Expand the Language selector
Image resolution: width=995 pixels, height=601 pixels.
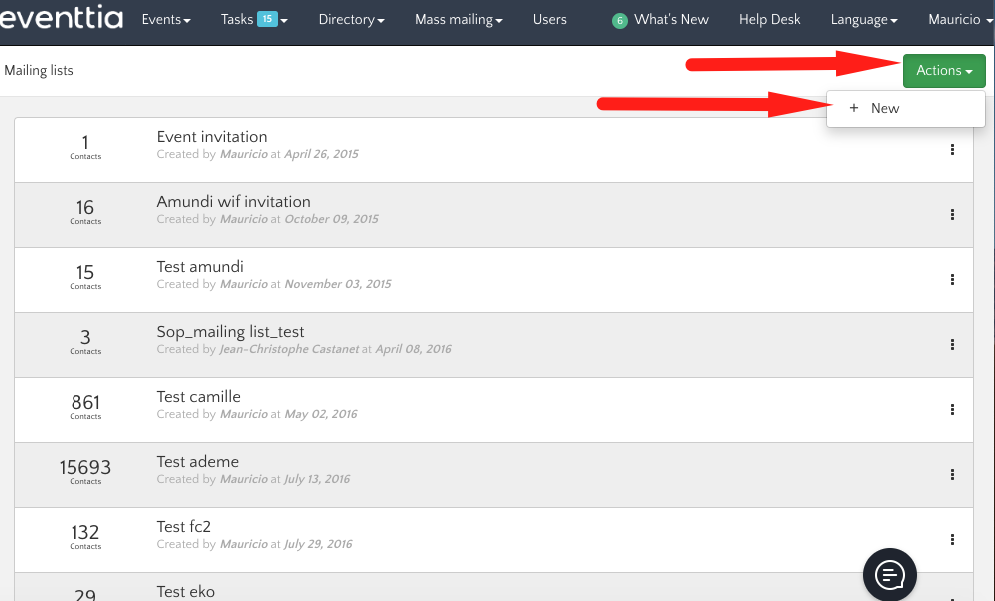(x=863, y=20)
